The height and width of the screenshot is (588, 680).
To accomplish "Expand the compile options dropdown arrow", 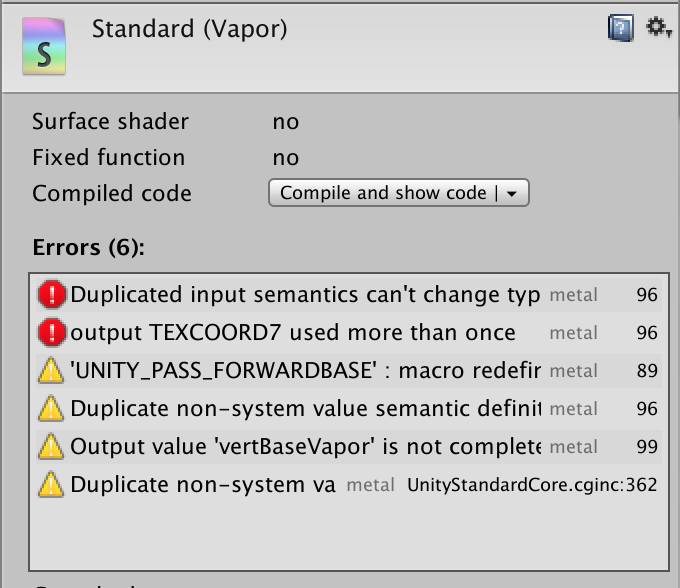I will coord(511,194).
